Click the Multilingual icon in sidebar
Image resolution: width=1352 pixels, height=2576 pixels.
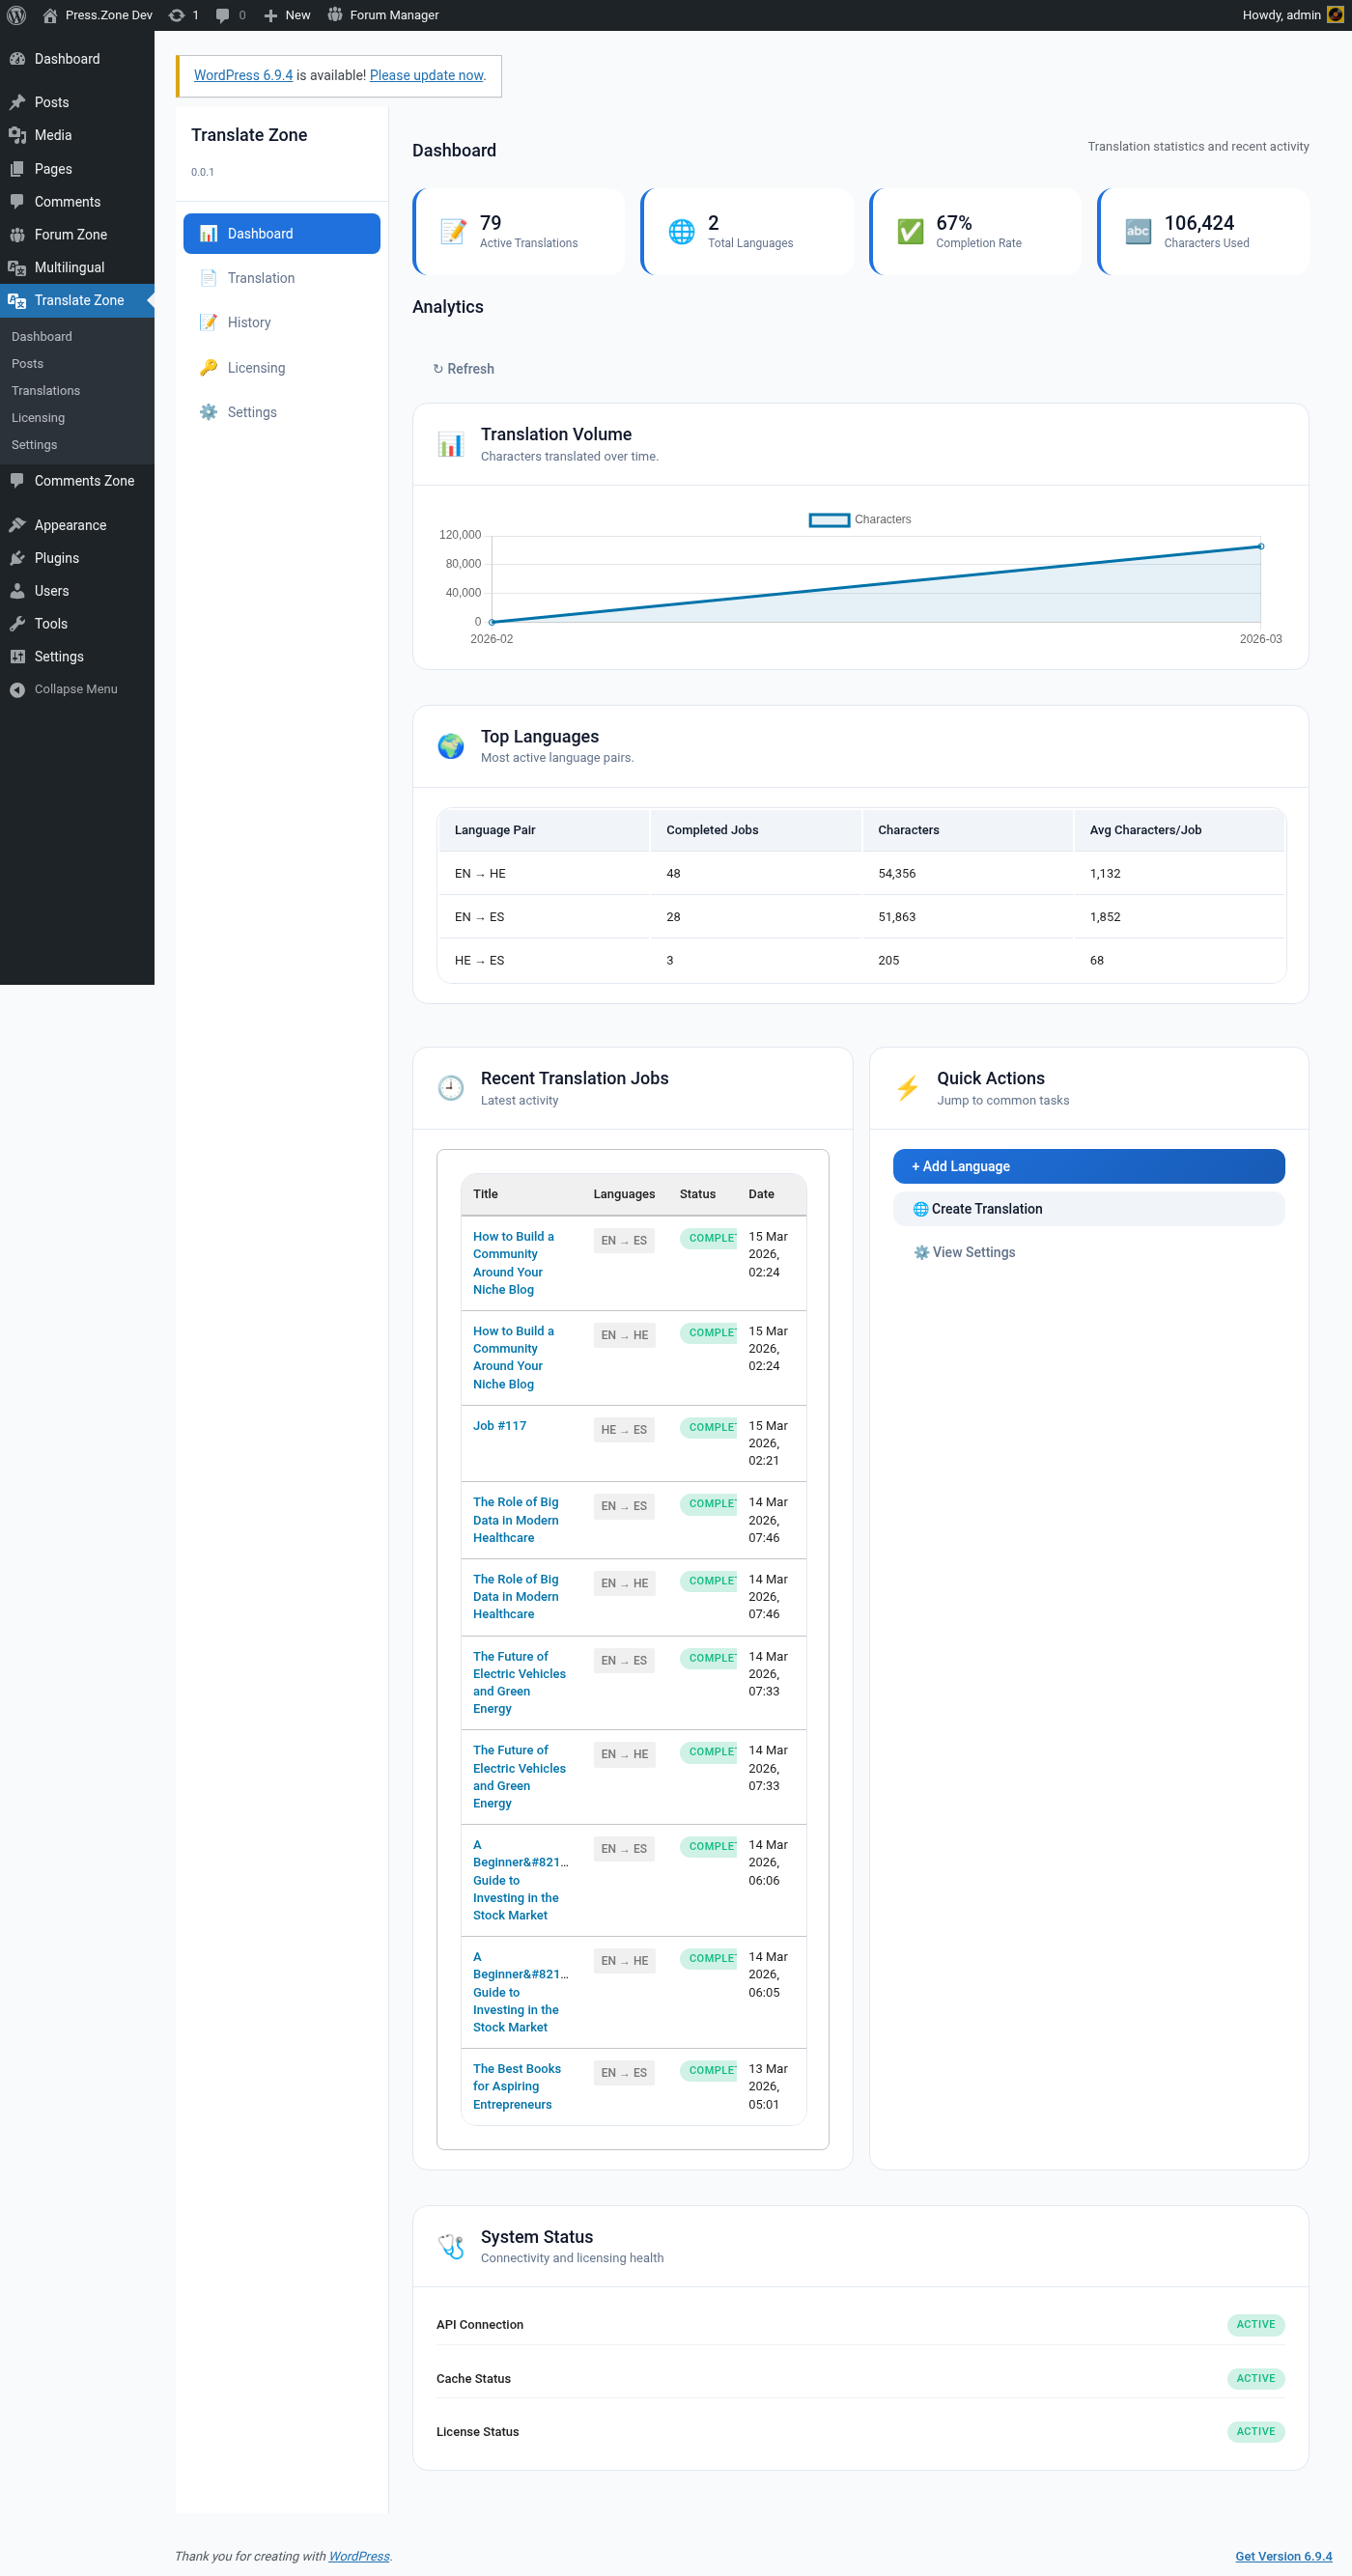pyautogui.click(x=17, y=268)
